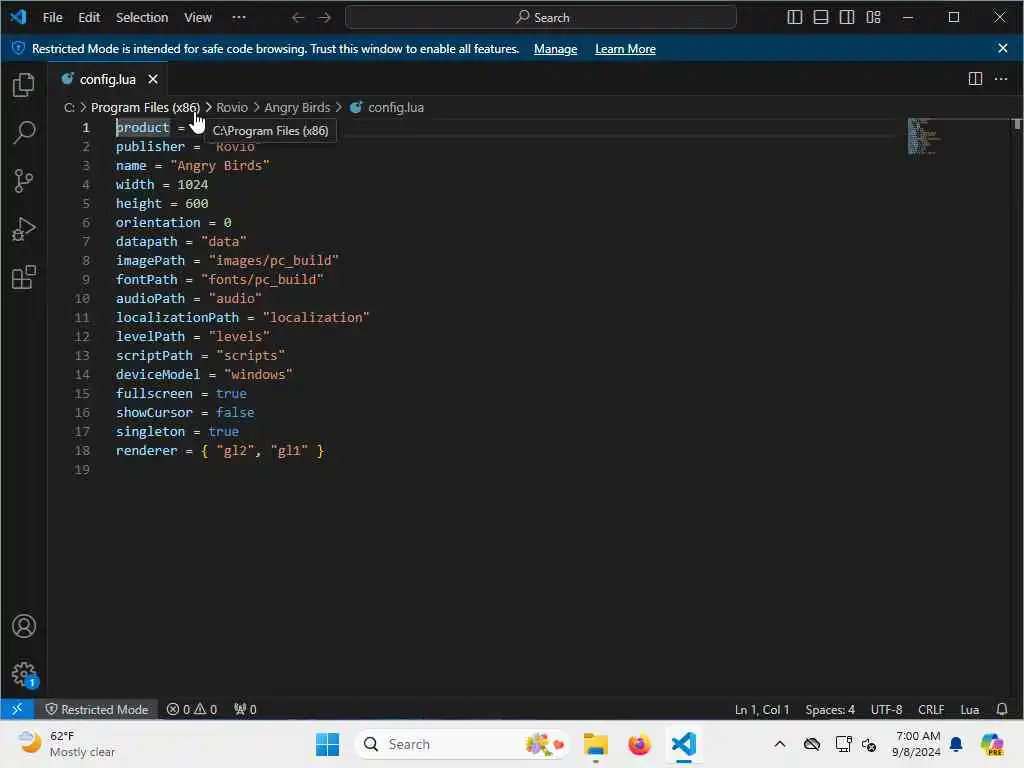Screen dimensions: 1024x768
Task: Click the taskbar Search box
Action: [462, 743]
